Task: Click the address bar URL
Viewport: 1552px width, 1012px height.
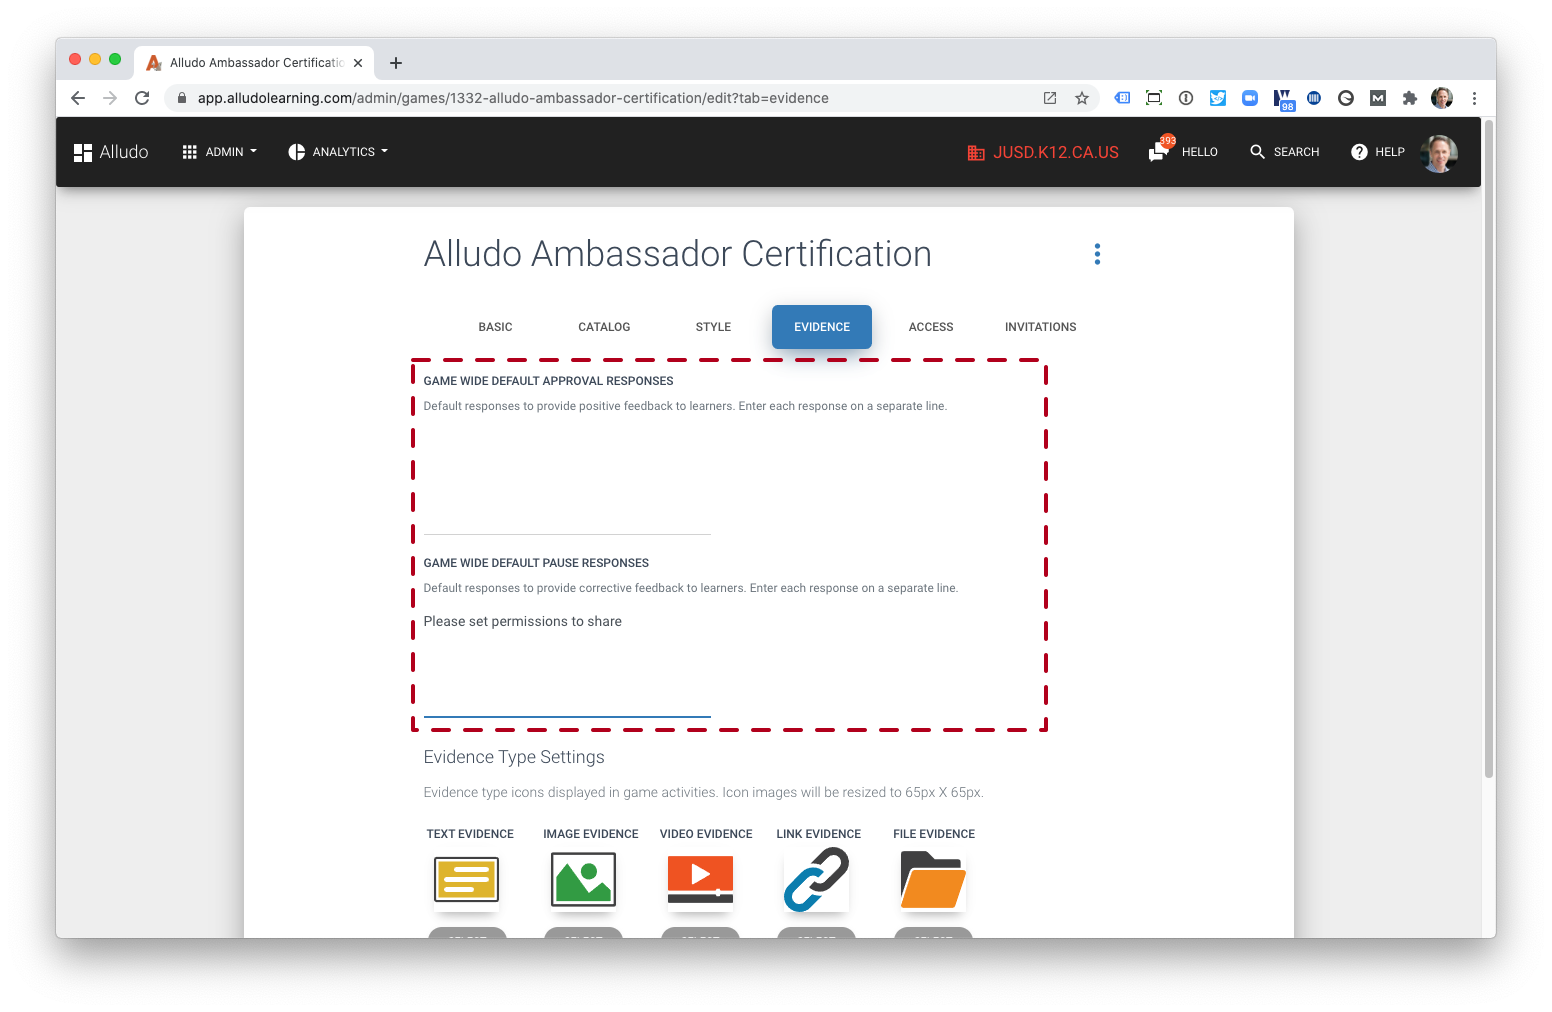Action: pos(513,98)
